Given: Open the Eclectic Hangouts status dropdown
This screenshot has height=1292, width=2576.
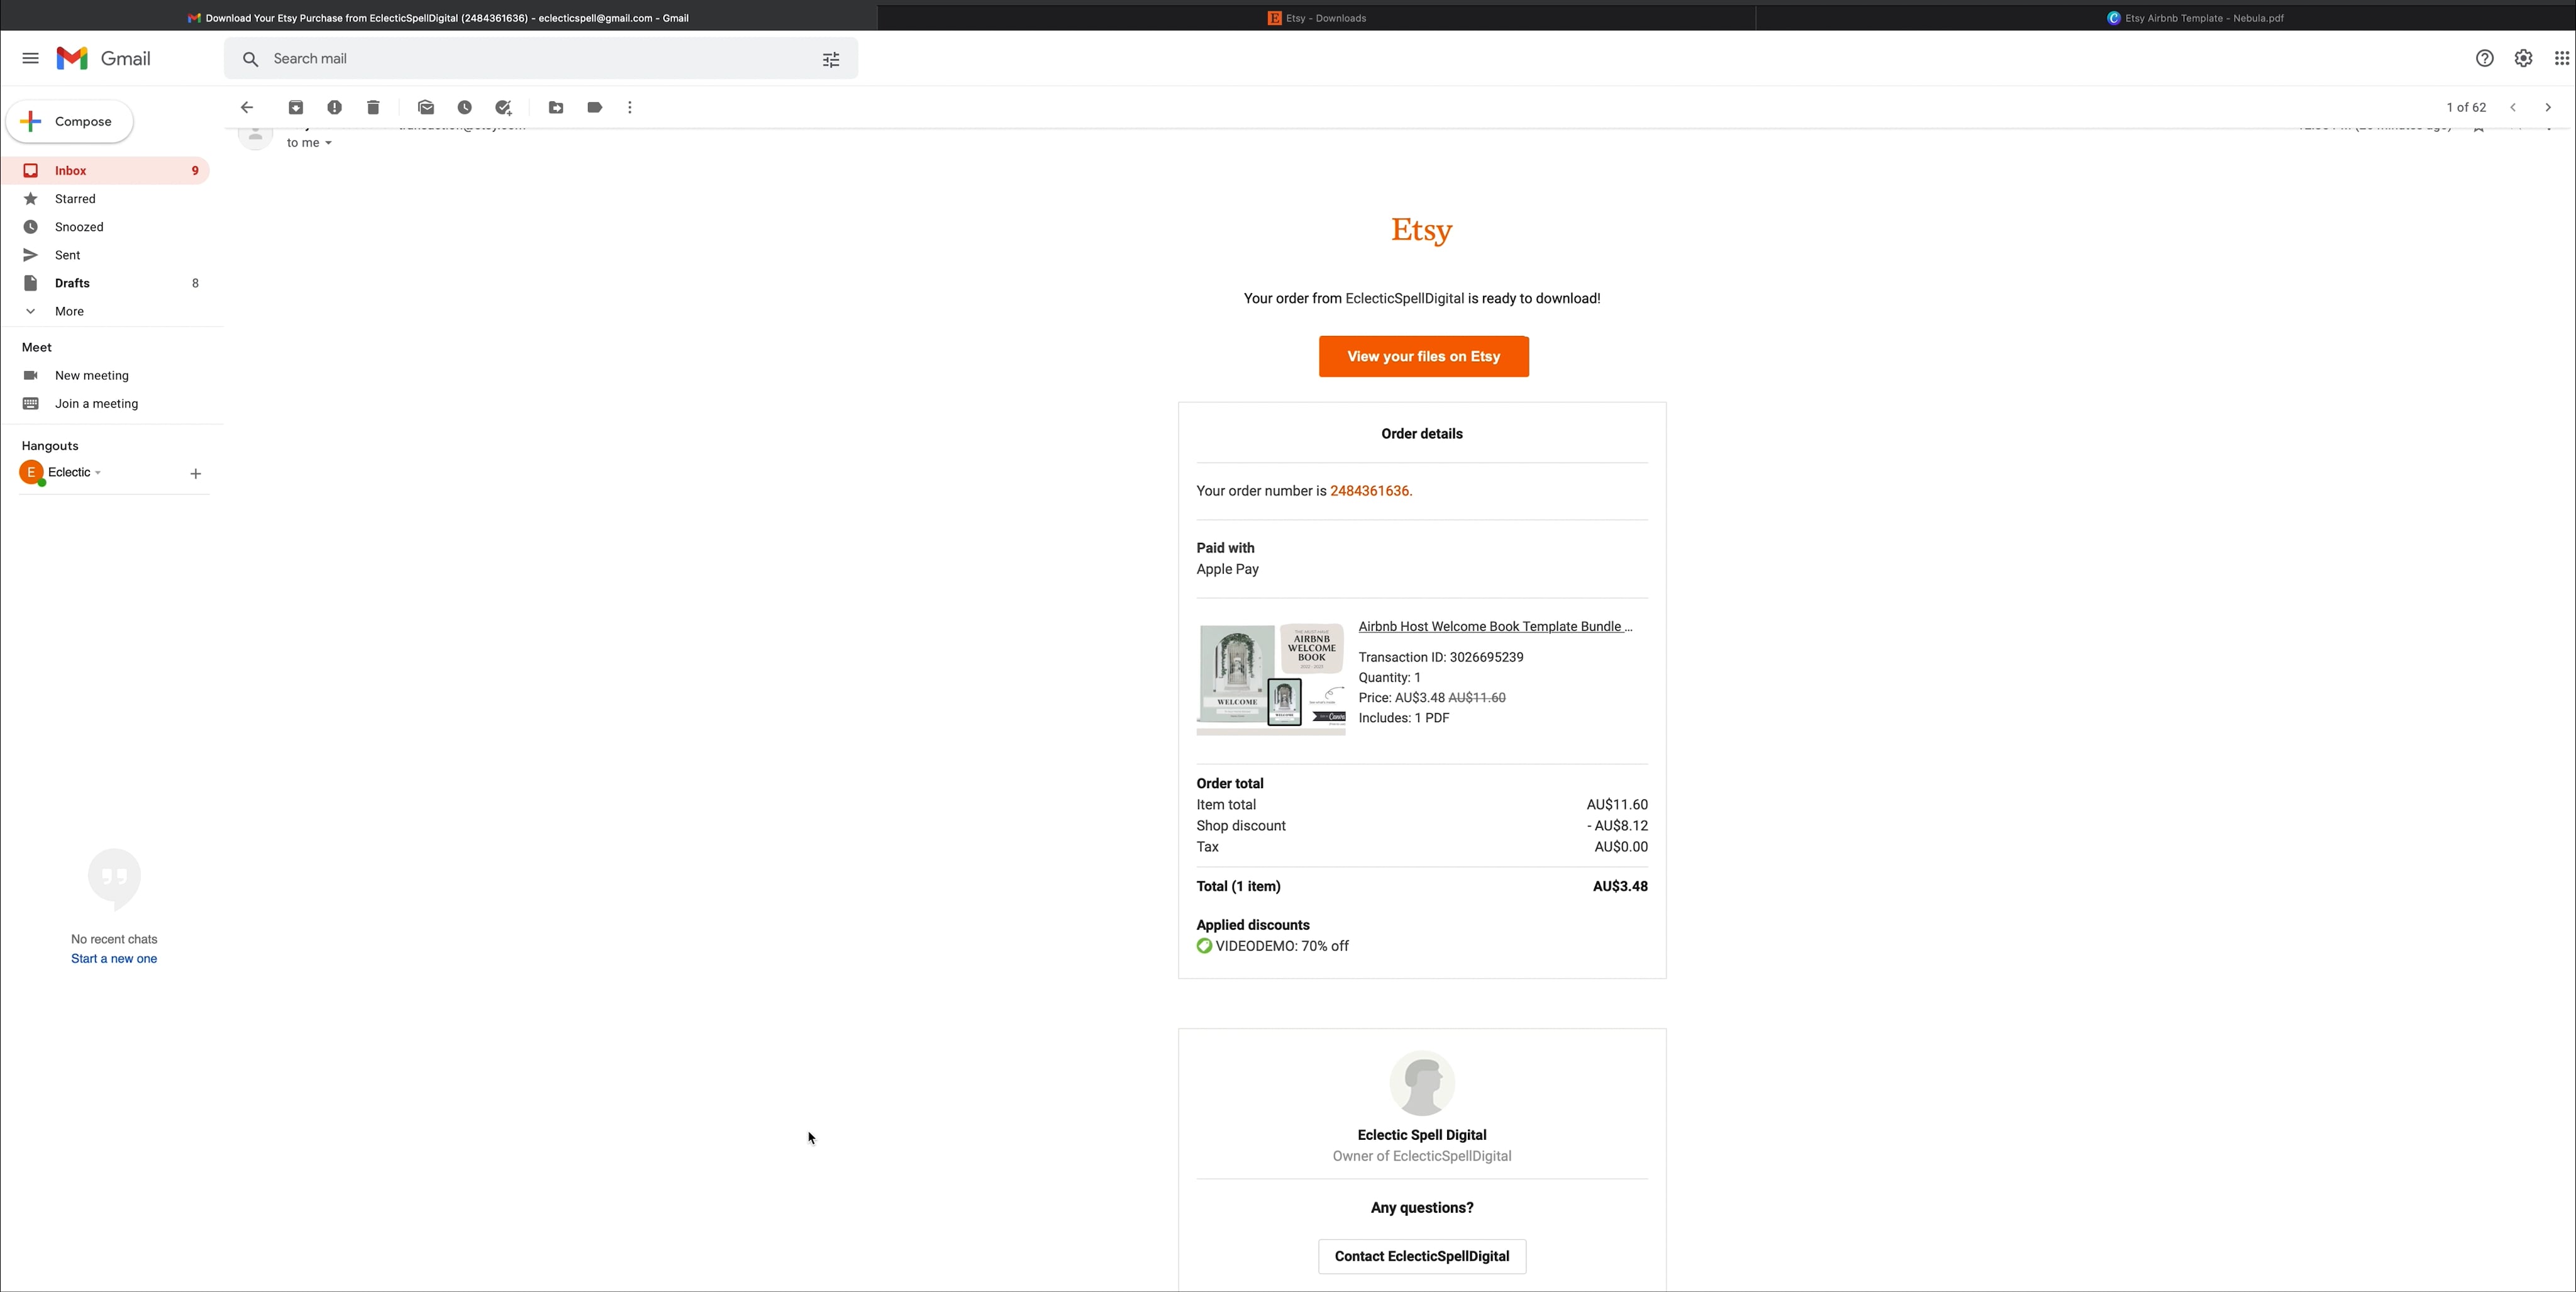Looking at the screenshot, I should click(98, 473).
